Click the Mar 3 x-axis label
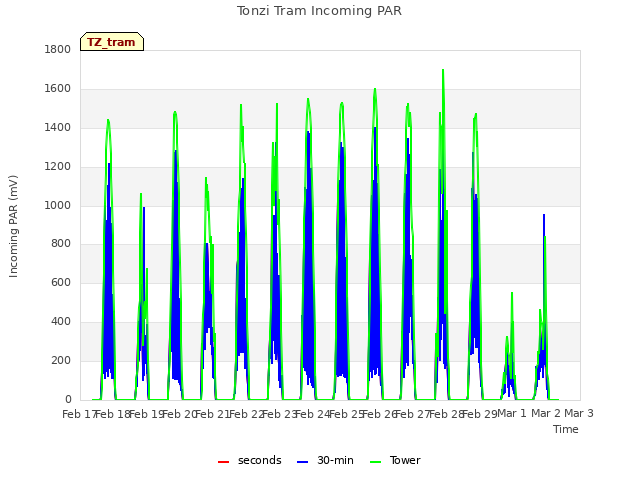The image size is (640, 480). (x=579, y=413)
